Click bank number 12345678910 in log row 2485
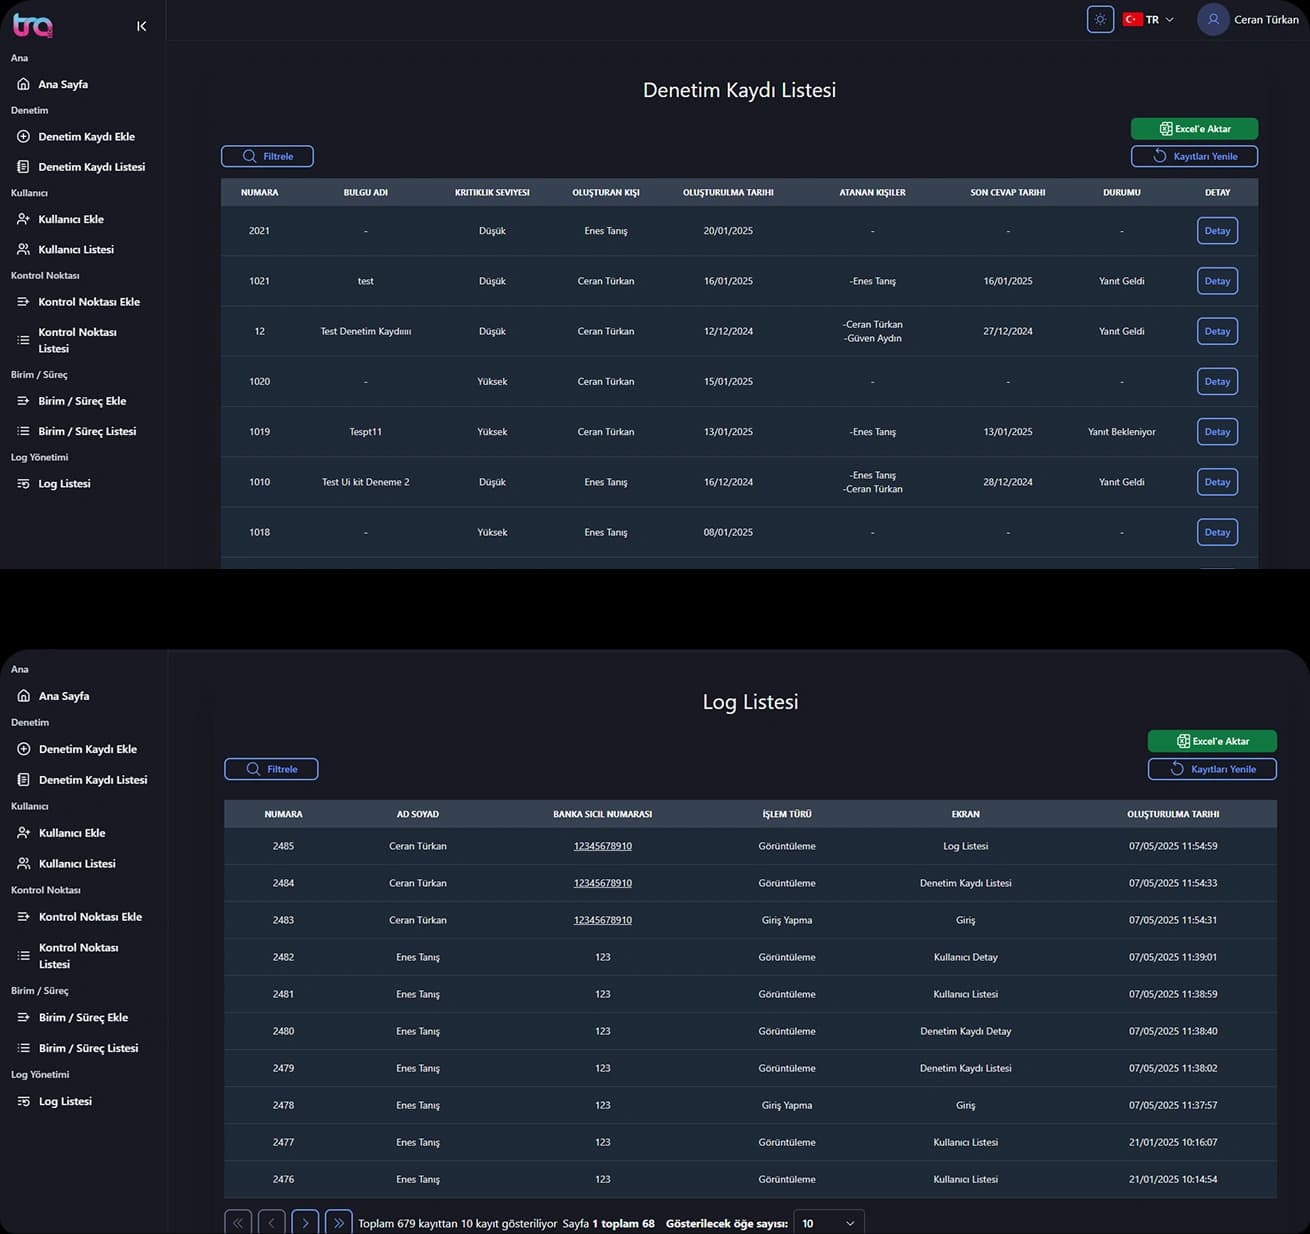This screenshot has width=1310, height=1234. [x=602, y=846]
